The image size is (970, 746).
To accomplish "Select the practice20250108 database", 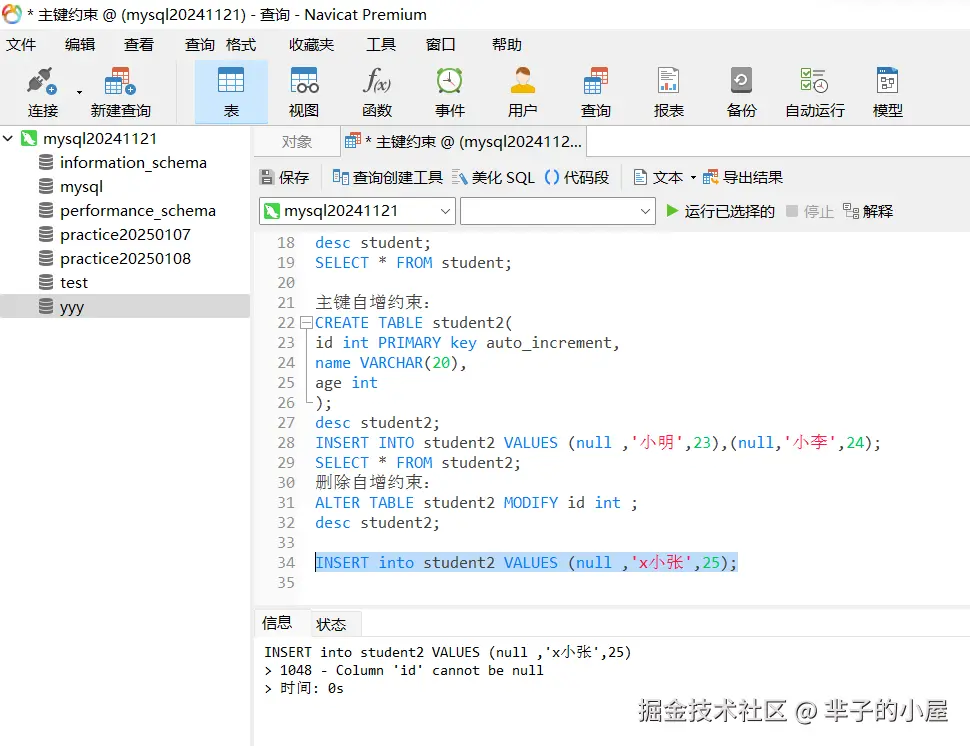I will click(125, 259).
